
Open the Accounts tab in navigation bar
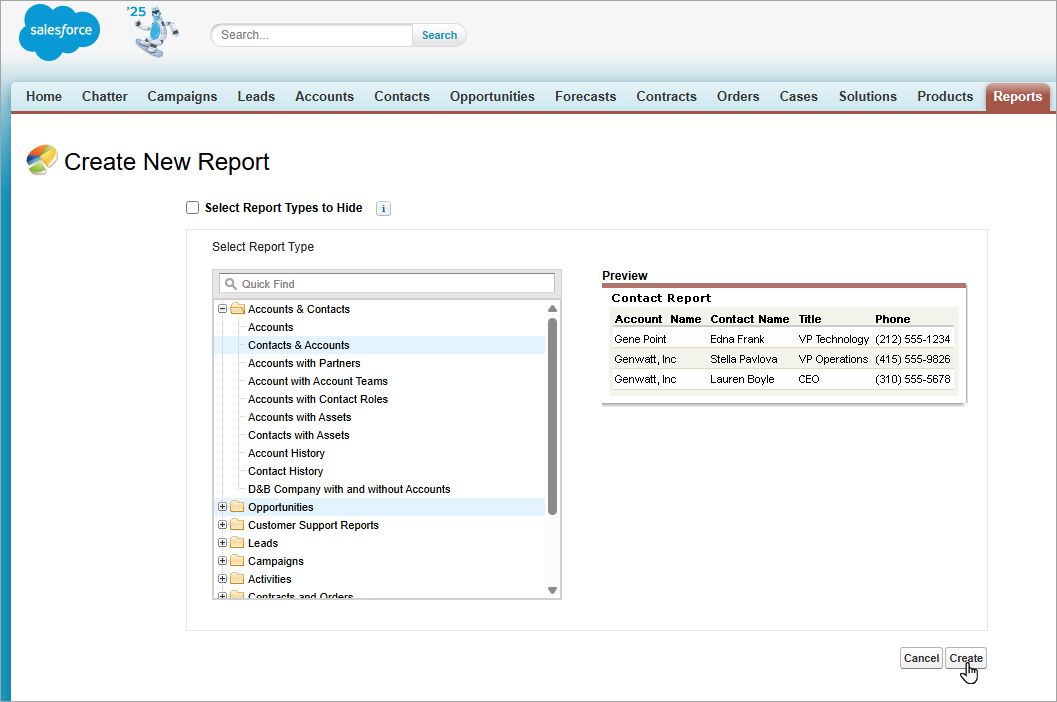click(324, 96)
